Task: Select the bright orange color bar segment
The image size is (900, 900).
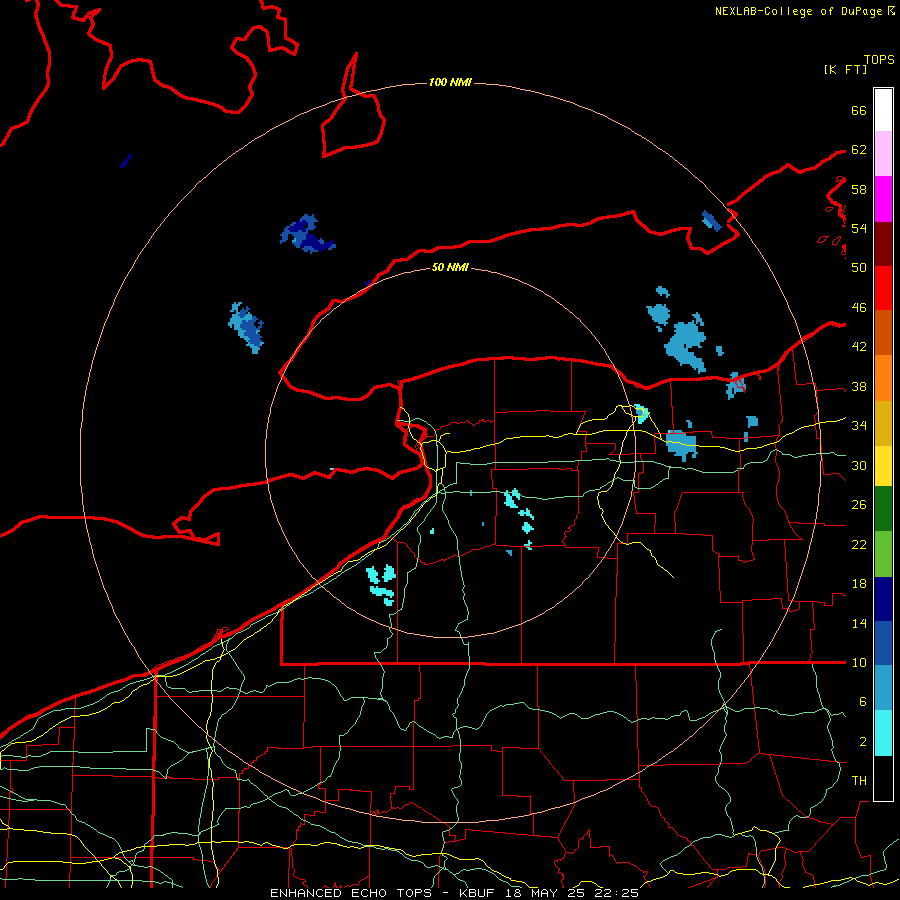Action: pyautogui.click(x=883, y=378)
